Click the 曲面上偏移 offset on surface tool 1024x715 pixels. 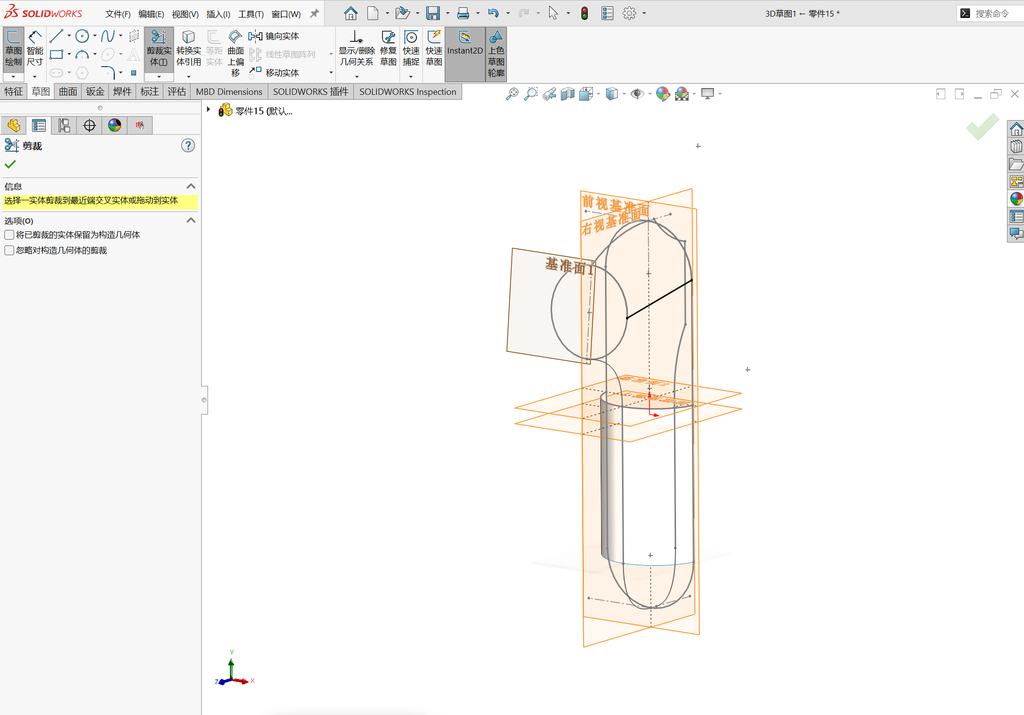pyautogui.click(x=236, y=54)
